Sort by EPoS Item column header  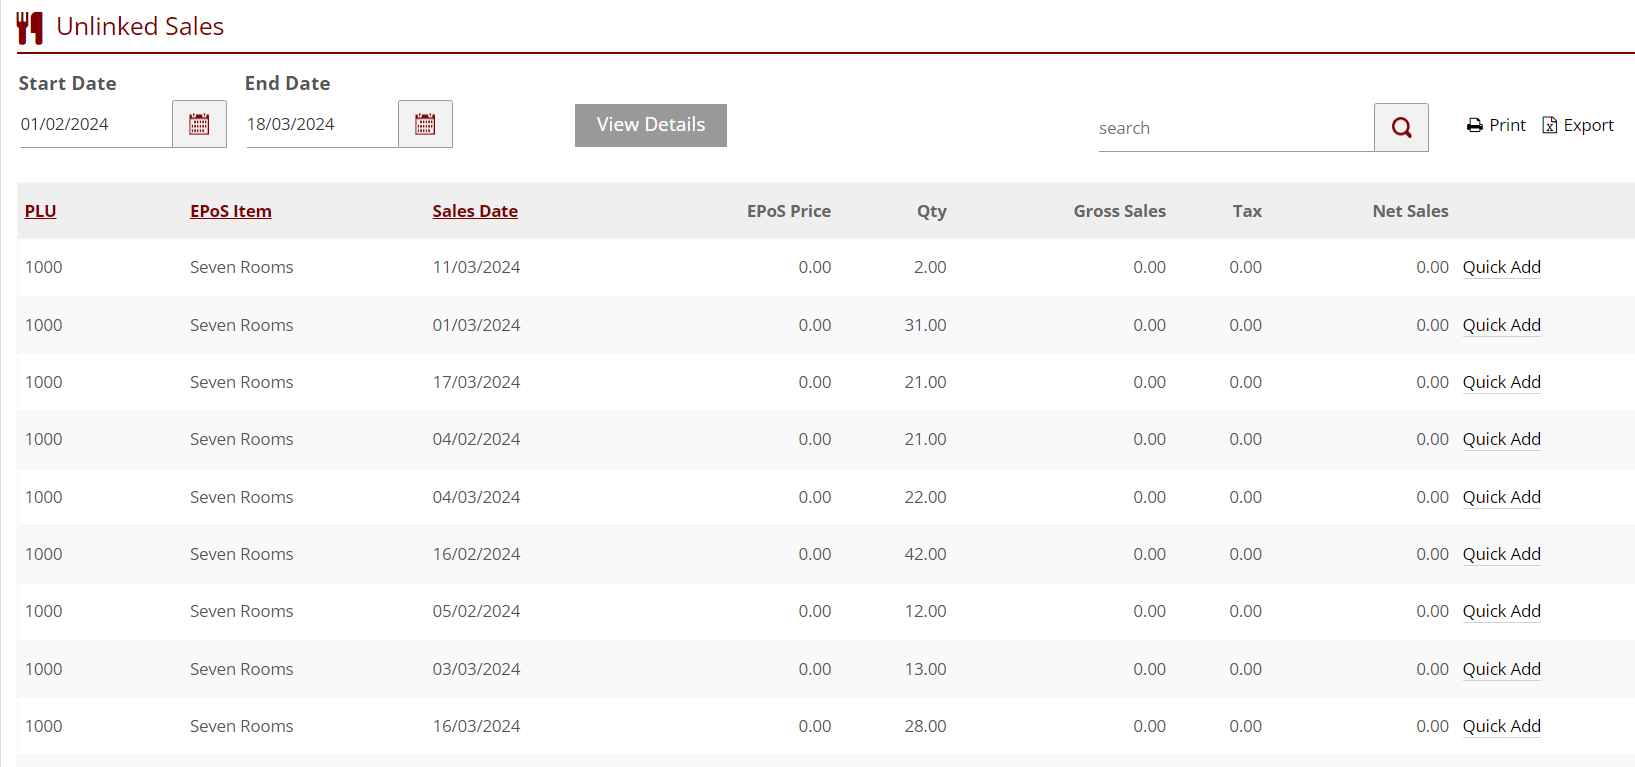coord(231,211)
